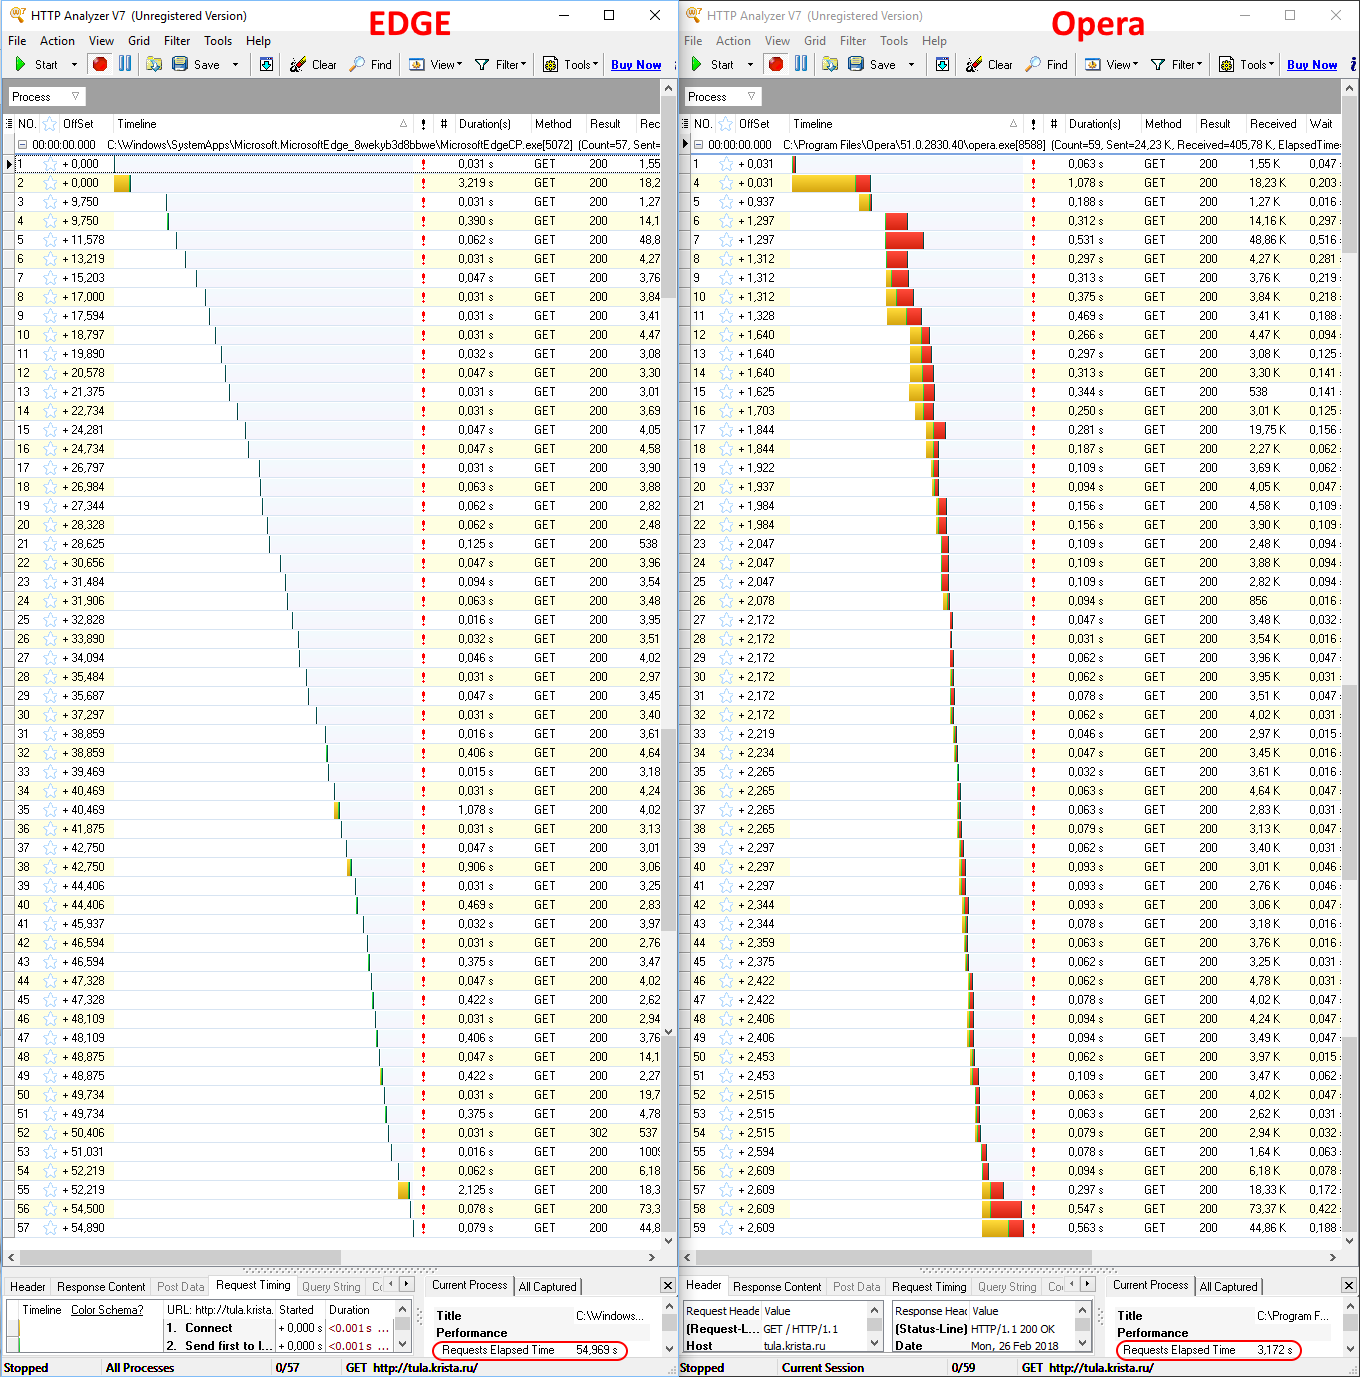The width and height of the screenshot is (1360, 1377).
Task: Close the summary panel in EDGE window
Action: [668, 1285]
